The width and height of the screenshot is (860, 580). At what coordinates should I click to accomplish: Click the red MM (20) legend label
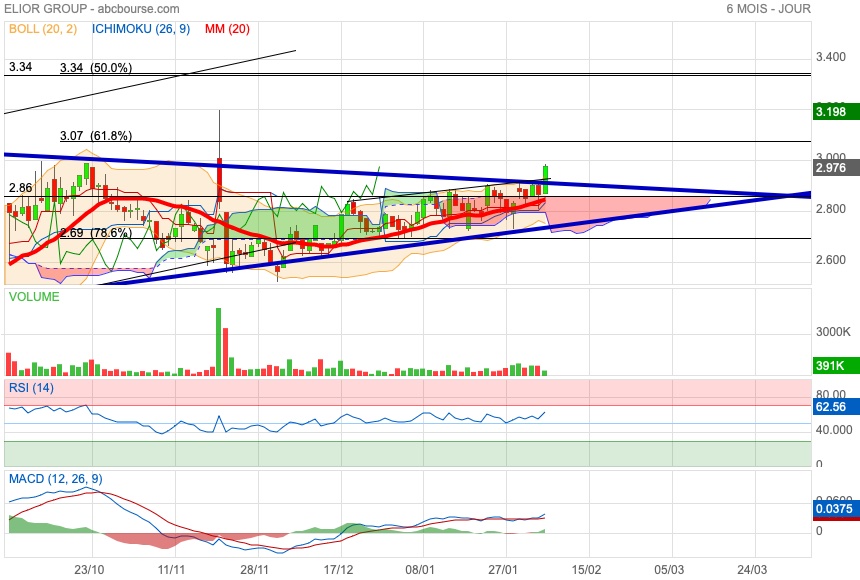pos(227,29)
